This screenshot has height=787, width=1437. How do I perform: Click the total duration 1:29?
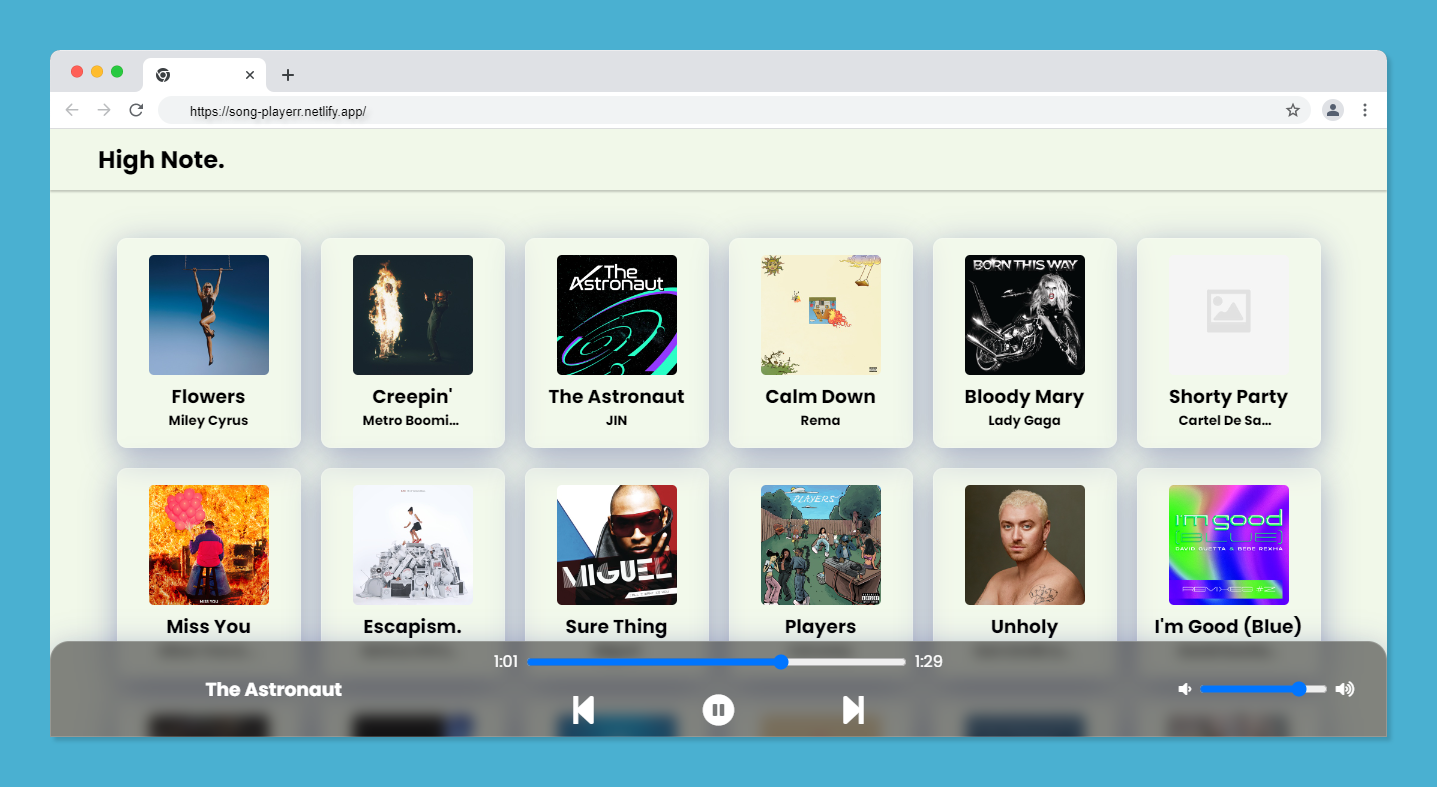tap(929, 662)
